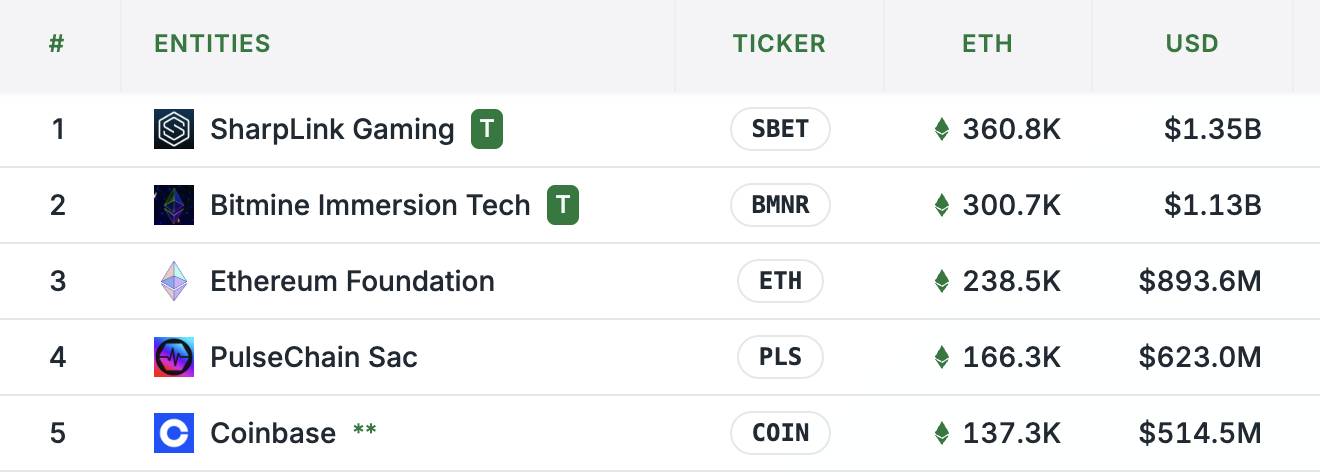
Task: Click the SharpLink Gaming logo icon
Action: tap(174, 129)
